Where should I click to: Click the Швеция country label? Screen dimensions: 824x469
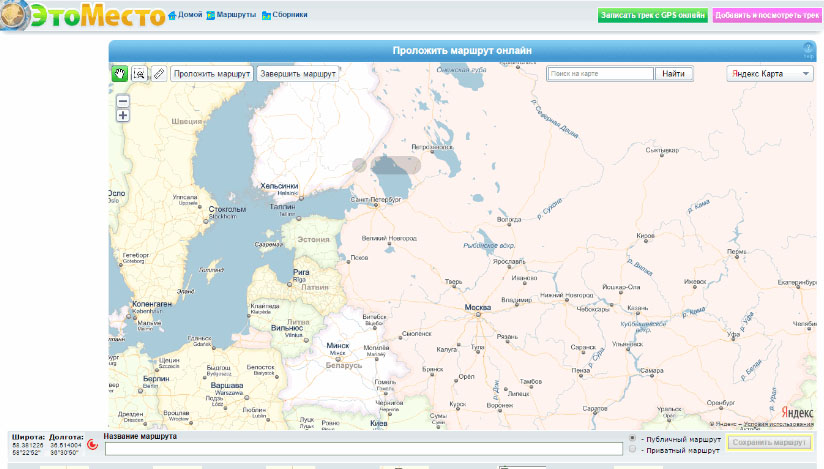point(187,121)
